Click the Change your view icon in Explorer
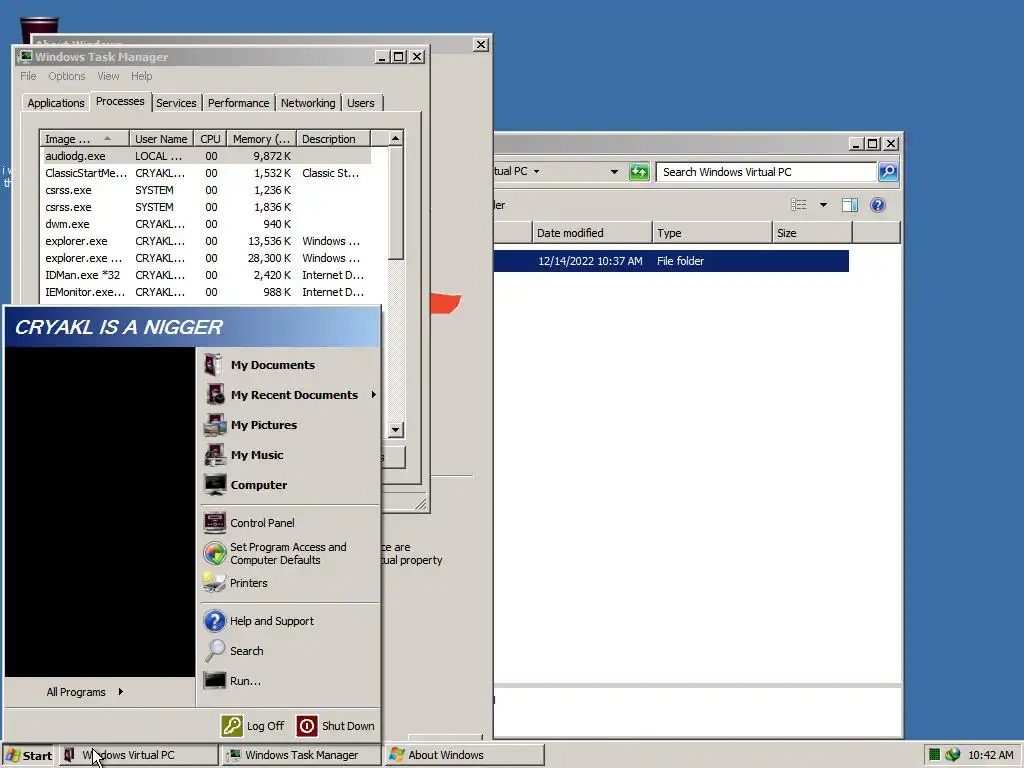The image size is (1024, 768). [x=799, y=205]
